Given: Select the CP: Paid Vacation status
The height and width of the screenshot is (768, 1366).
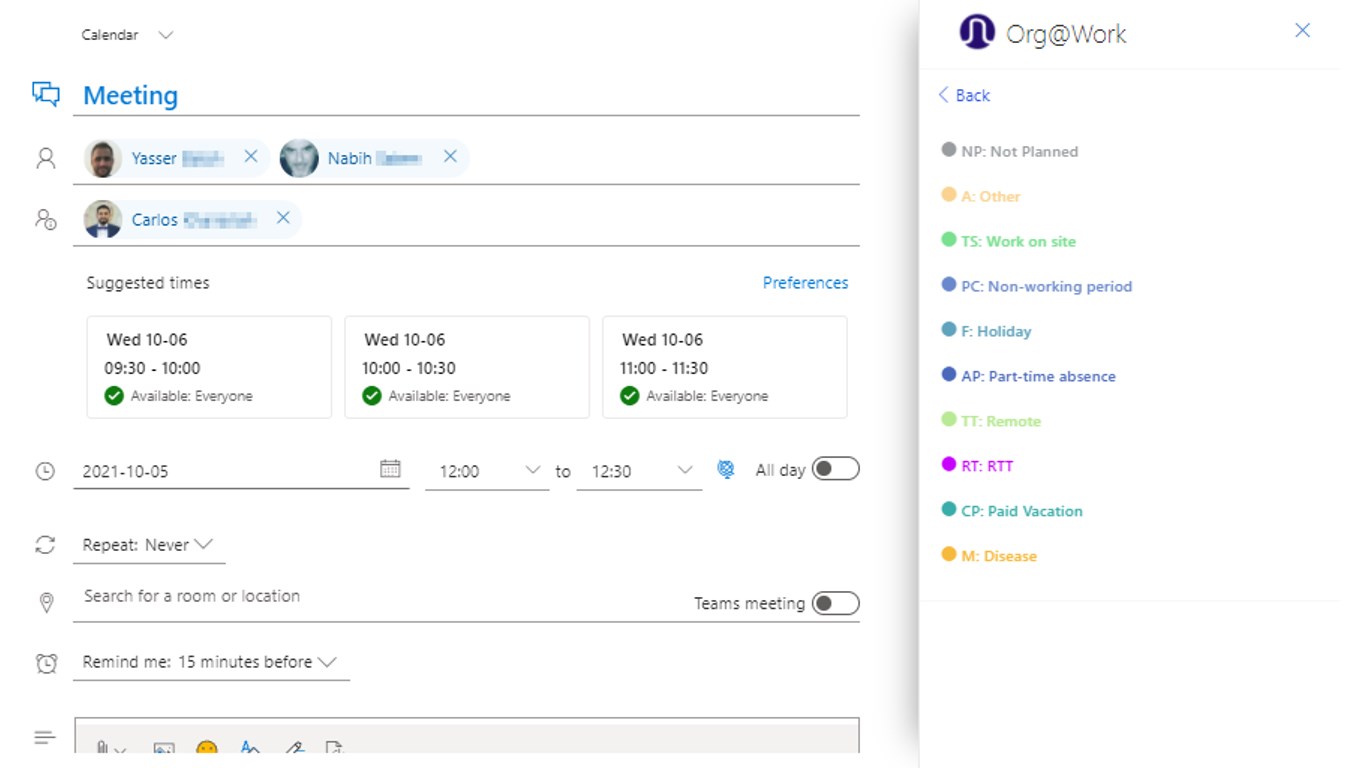Looking at the screenshot, I should 1021,511.
